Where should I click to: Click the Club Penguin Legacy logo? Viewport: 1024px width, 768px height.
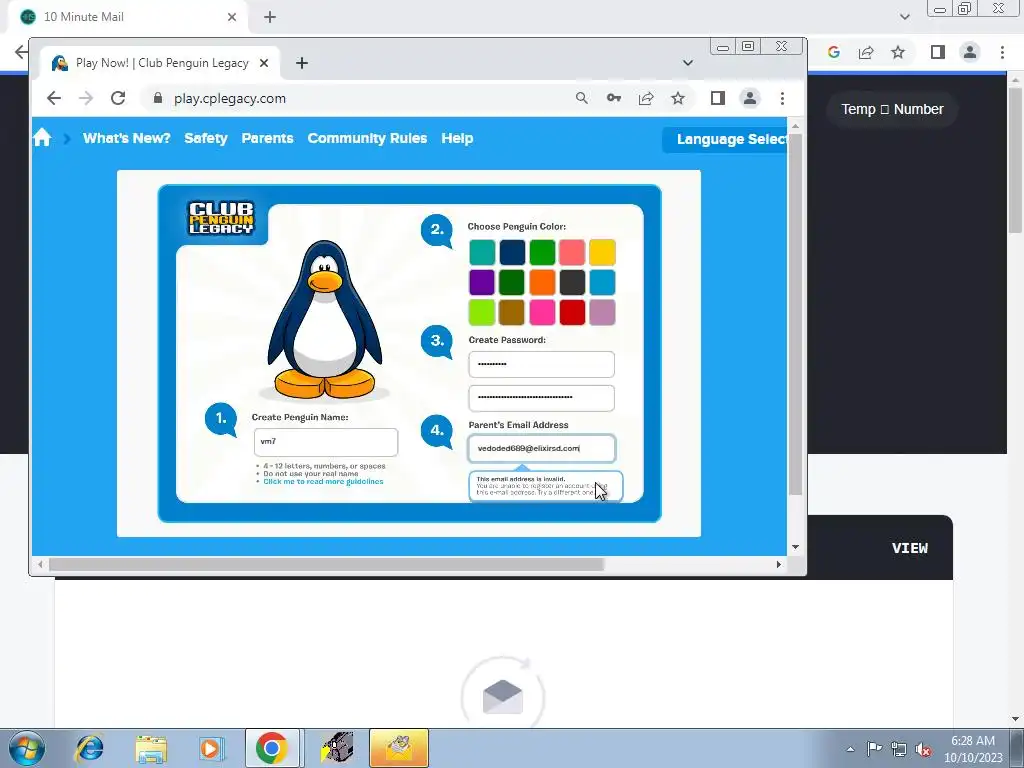(221, 218)
